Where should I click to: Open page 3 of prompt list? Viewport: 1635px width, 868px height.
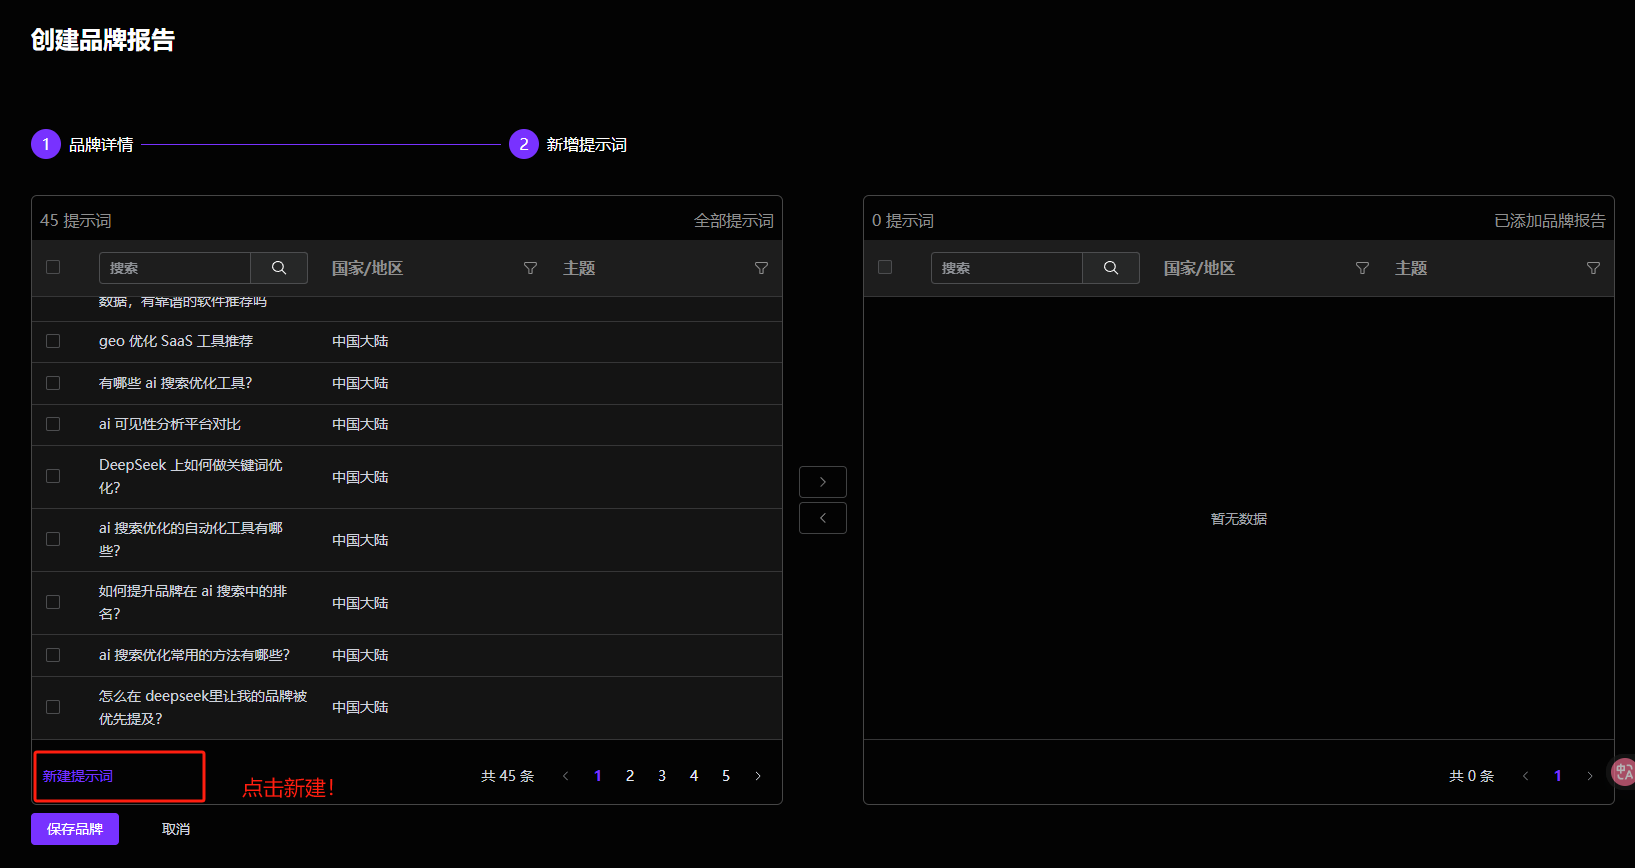pyautogui.click(x=662, y=776)
